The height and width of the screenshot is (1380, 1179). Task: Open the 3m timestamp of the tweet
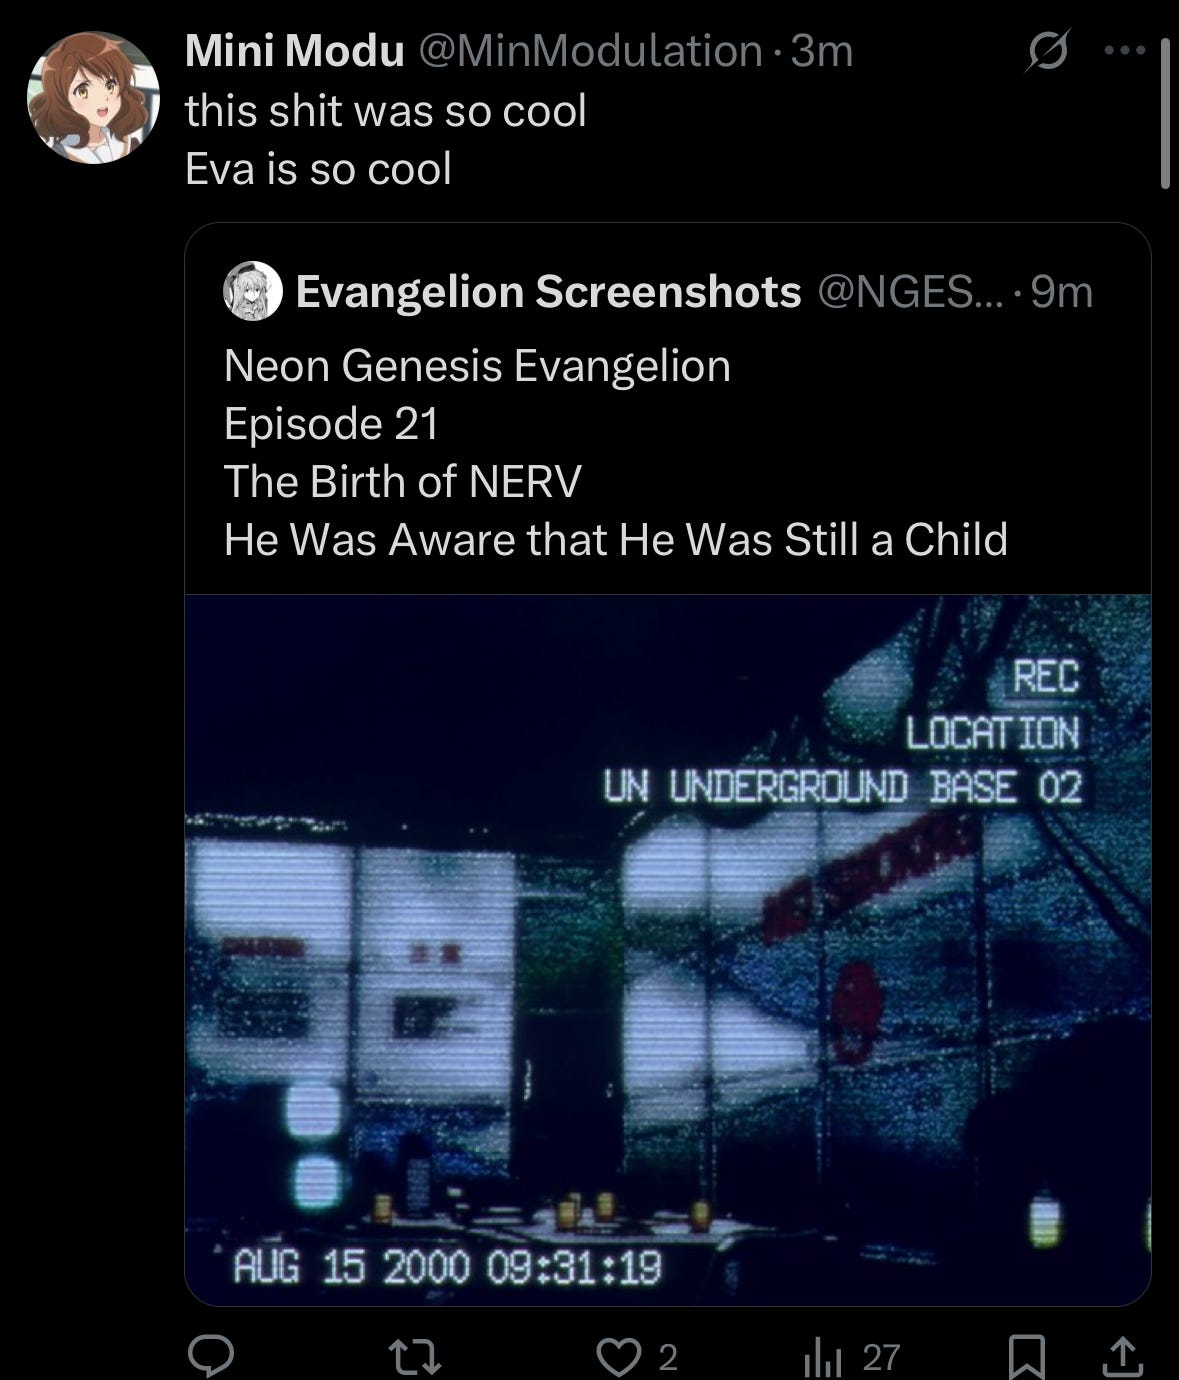(x=821, y=51)
